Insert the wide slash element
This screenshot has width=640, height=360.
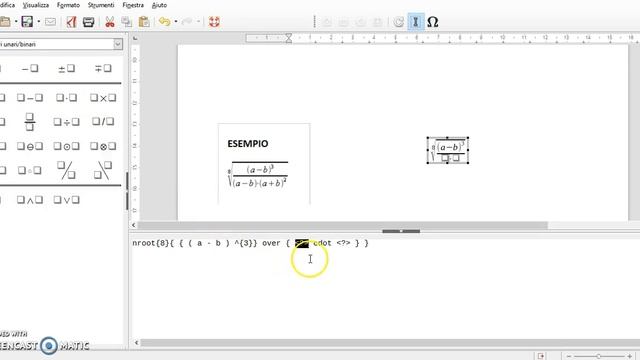[x=66, y=170]
